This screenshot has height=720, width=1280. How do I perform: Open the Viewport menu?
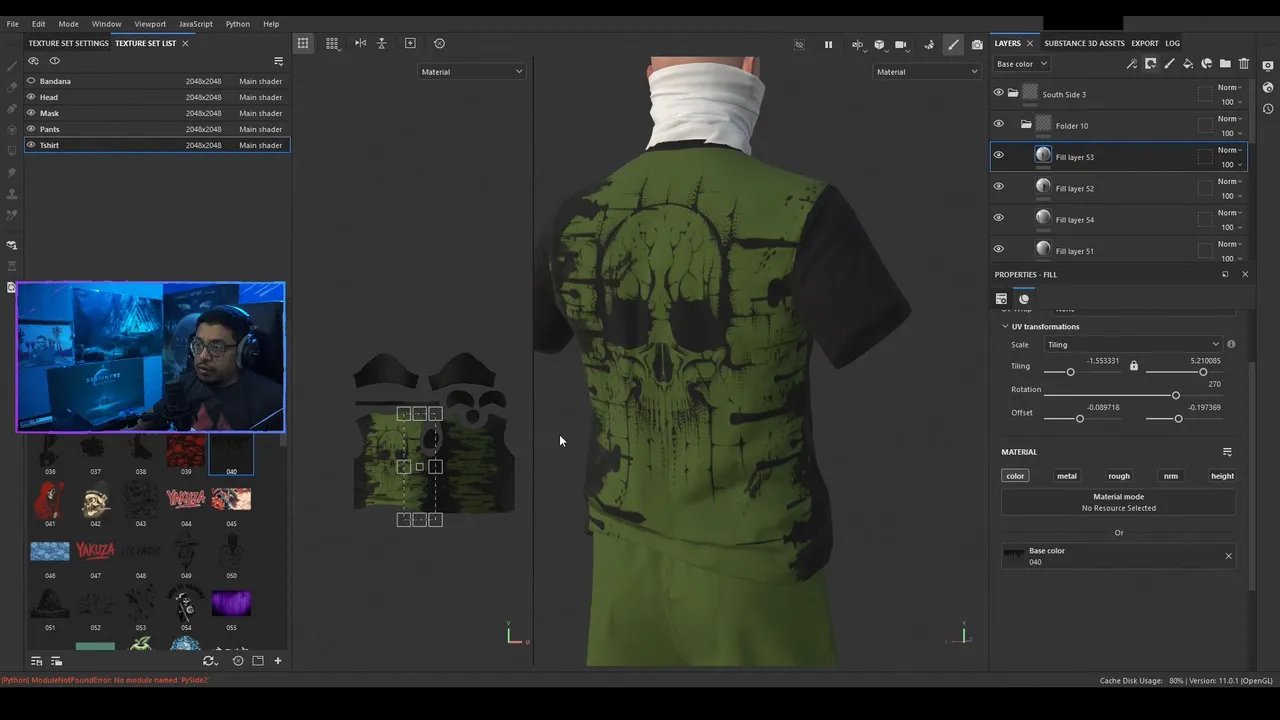click(x=150, y=24)
